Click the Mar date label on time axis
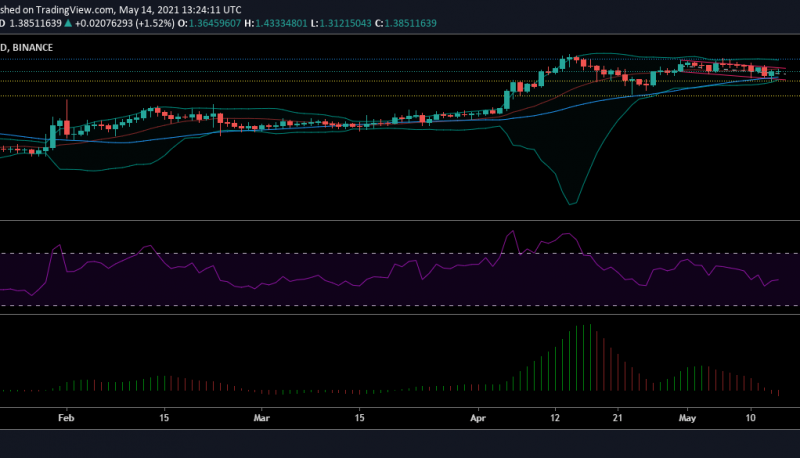The image size is (800, 458). (261, 418)
